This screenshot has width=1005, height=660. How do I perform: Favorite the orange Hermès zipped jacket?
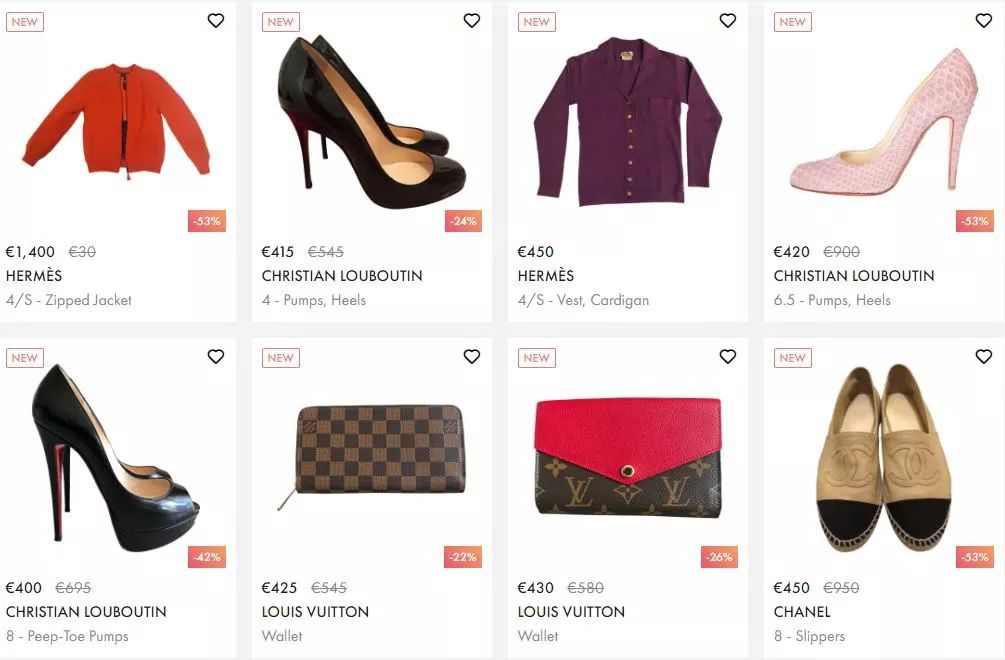216,21
